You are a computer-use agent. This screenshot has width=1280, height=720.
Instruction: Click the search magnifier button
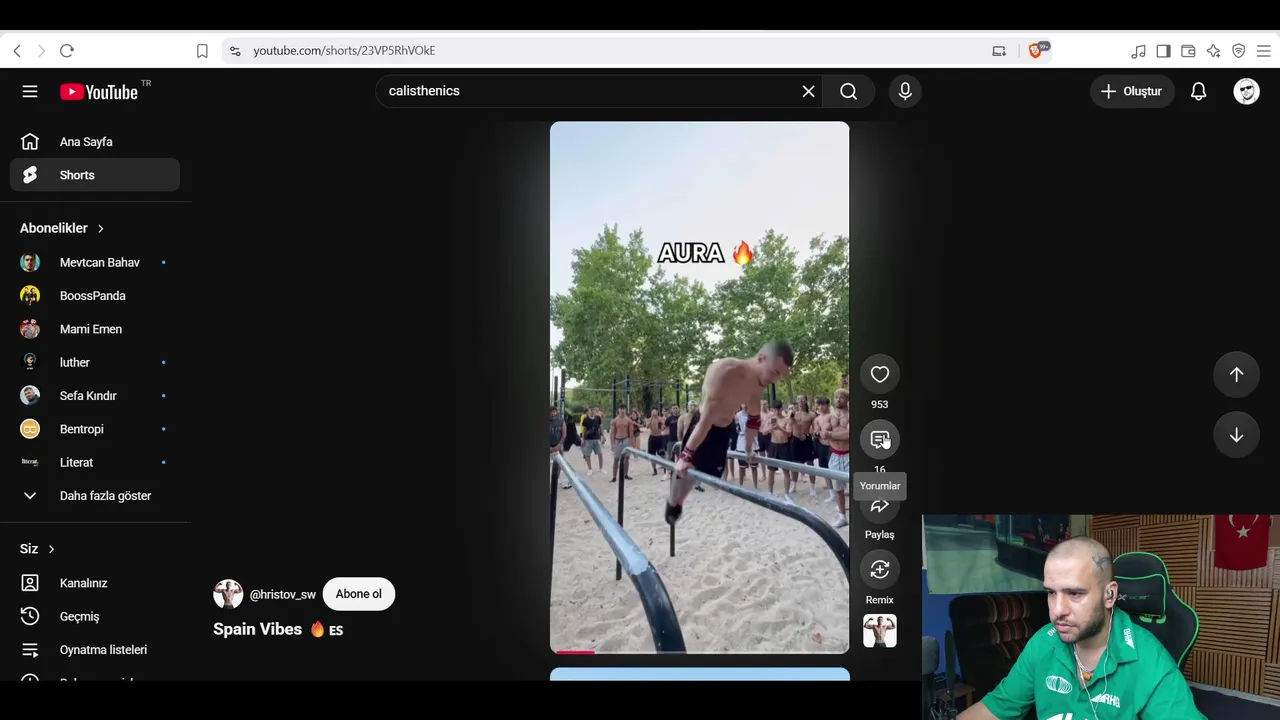849,91
